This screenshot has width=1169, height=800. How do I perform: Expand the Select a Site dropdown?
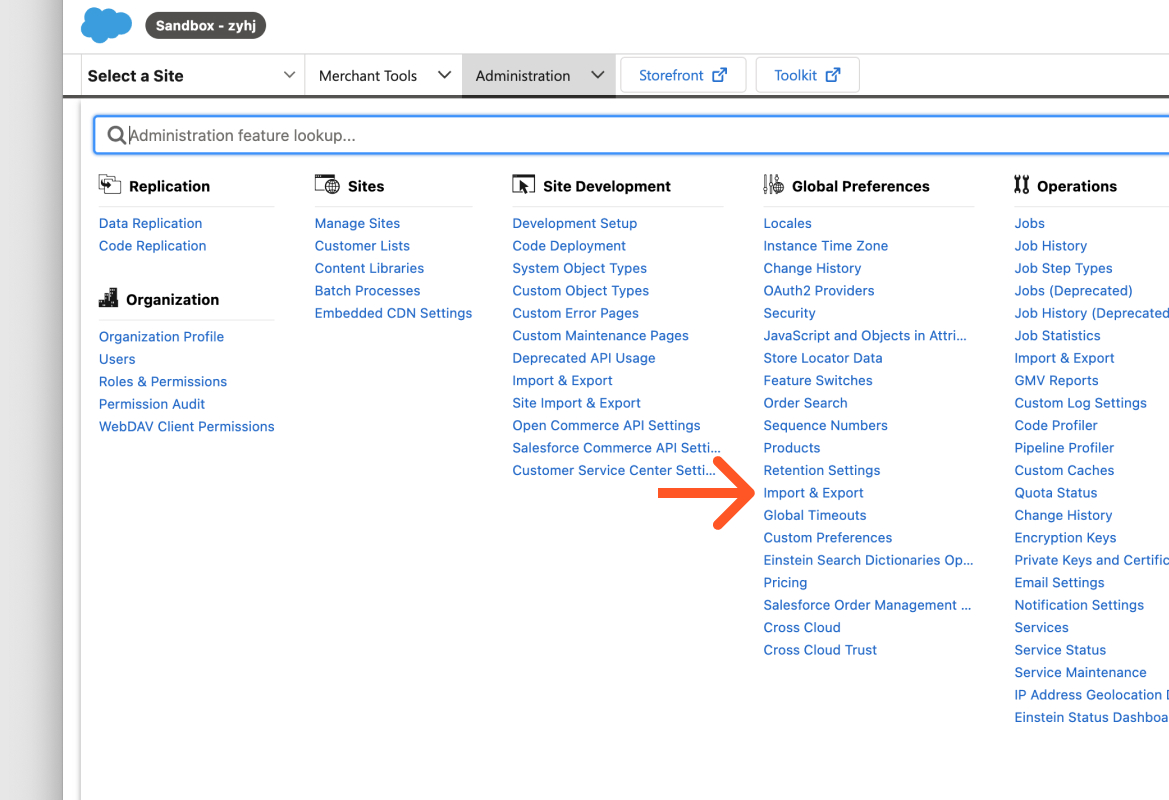click(192, 75)
